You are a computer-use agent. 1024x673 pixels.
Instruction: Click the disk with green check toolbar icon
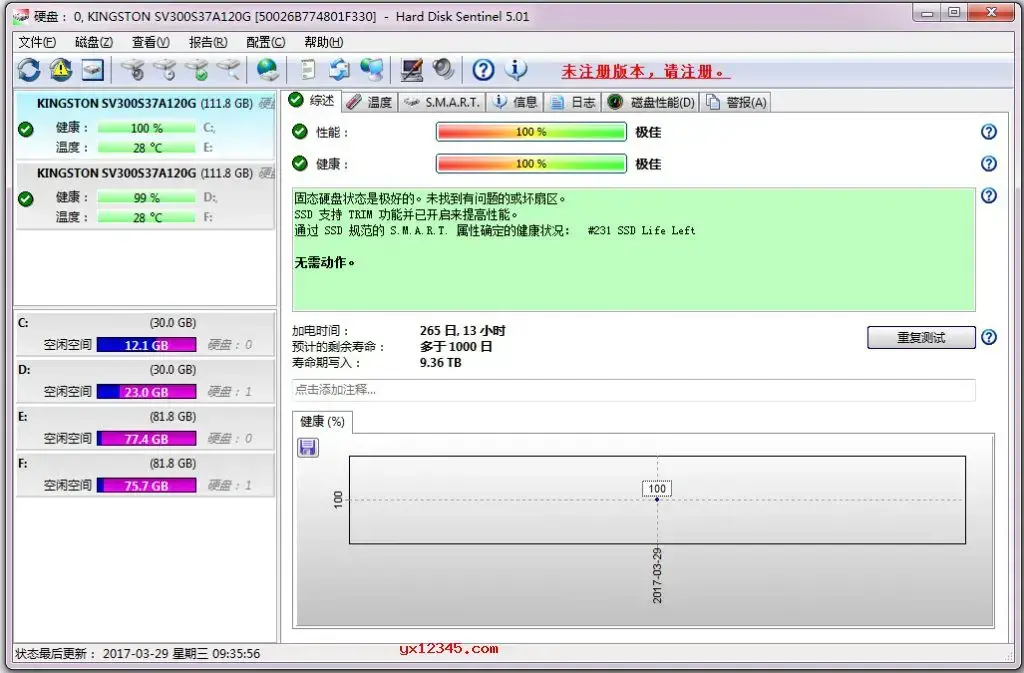pyautogui.click(x=197, y=69)
